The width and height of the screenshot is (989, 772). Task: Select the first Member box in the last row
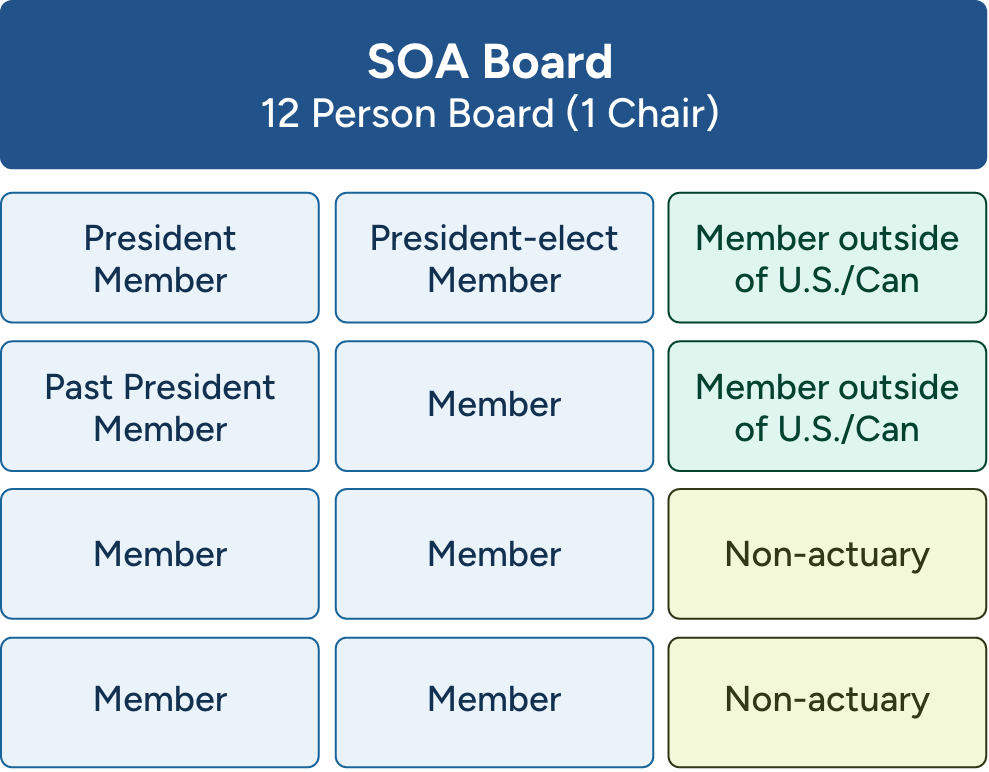pos(160,700)
